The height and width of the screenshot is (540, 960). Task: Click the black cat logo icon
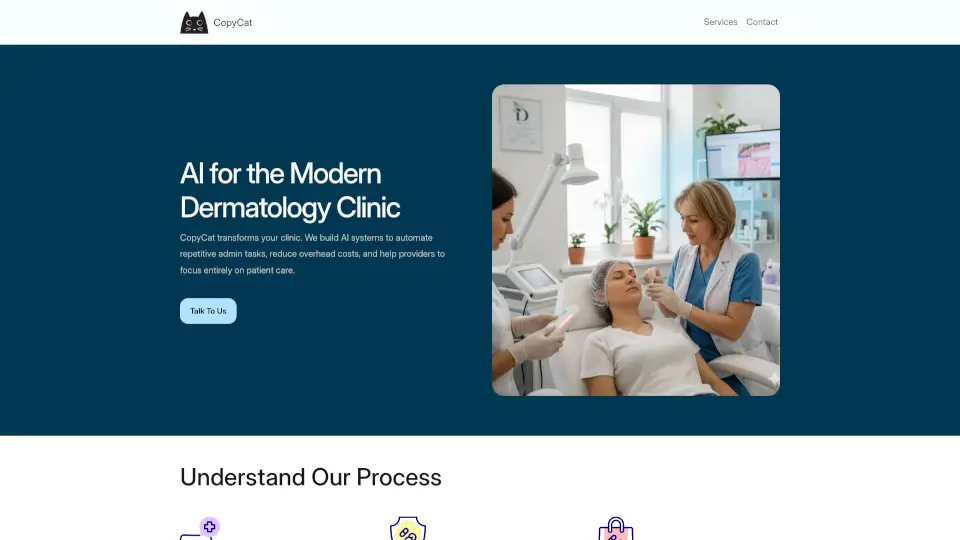[194, 23]
